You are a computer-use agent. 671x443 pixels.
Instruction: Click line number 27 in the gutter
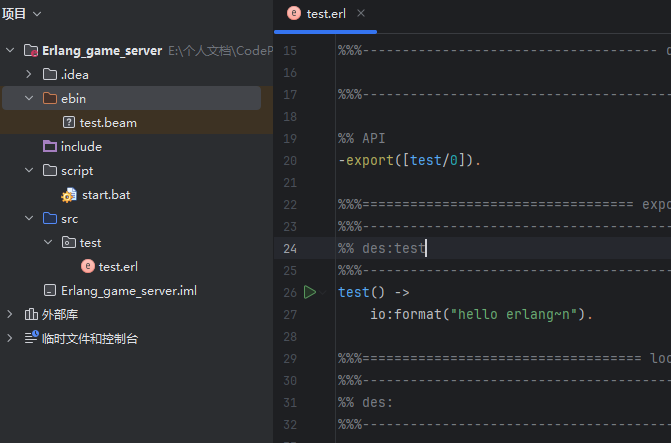click(x=290, y=315)
